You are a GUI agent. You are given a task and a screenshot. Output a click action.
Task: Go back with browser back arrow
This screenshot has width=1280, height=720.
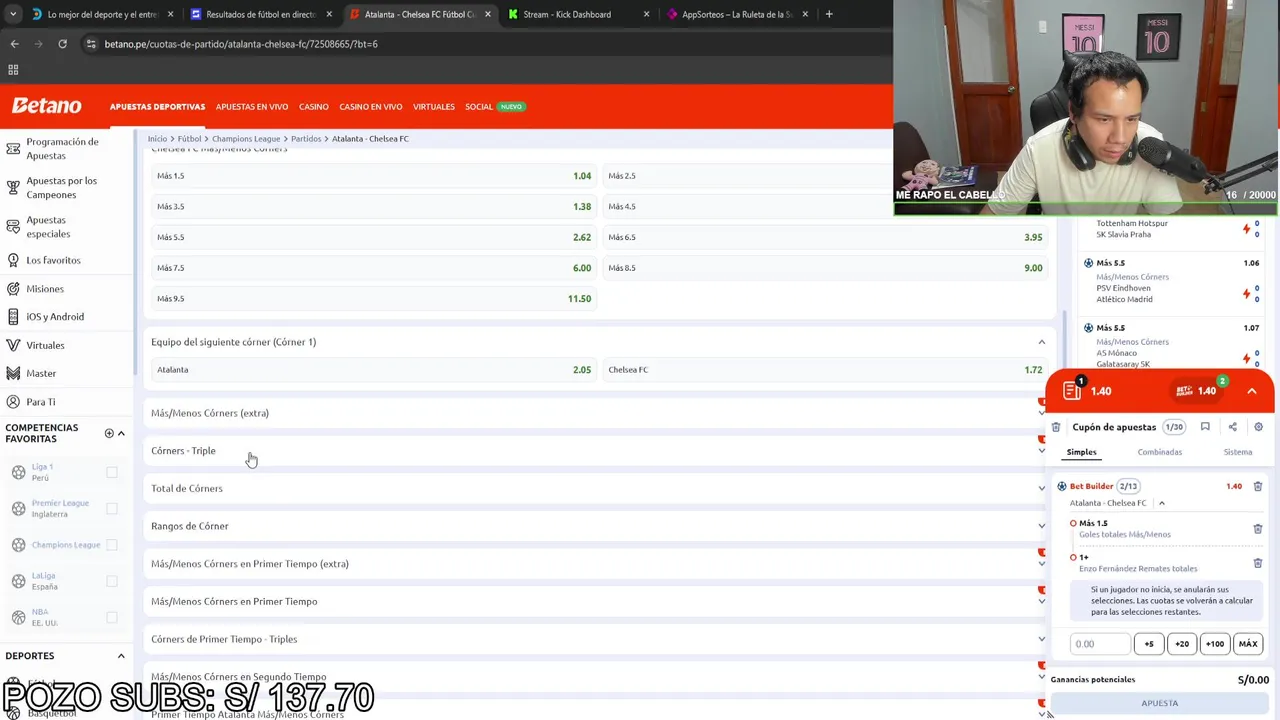pos(14,44)
